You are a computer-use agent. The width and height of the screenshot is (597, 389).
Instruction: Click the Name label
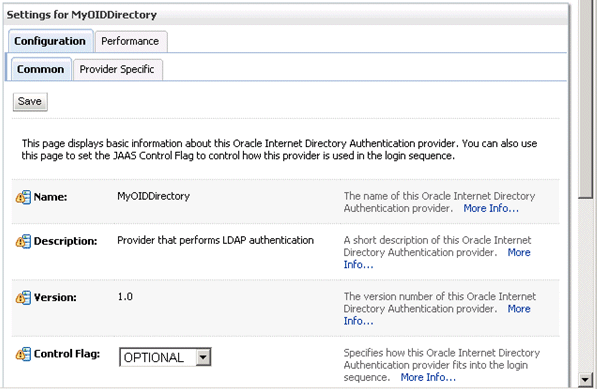tap(50, 197)
